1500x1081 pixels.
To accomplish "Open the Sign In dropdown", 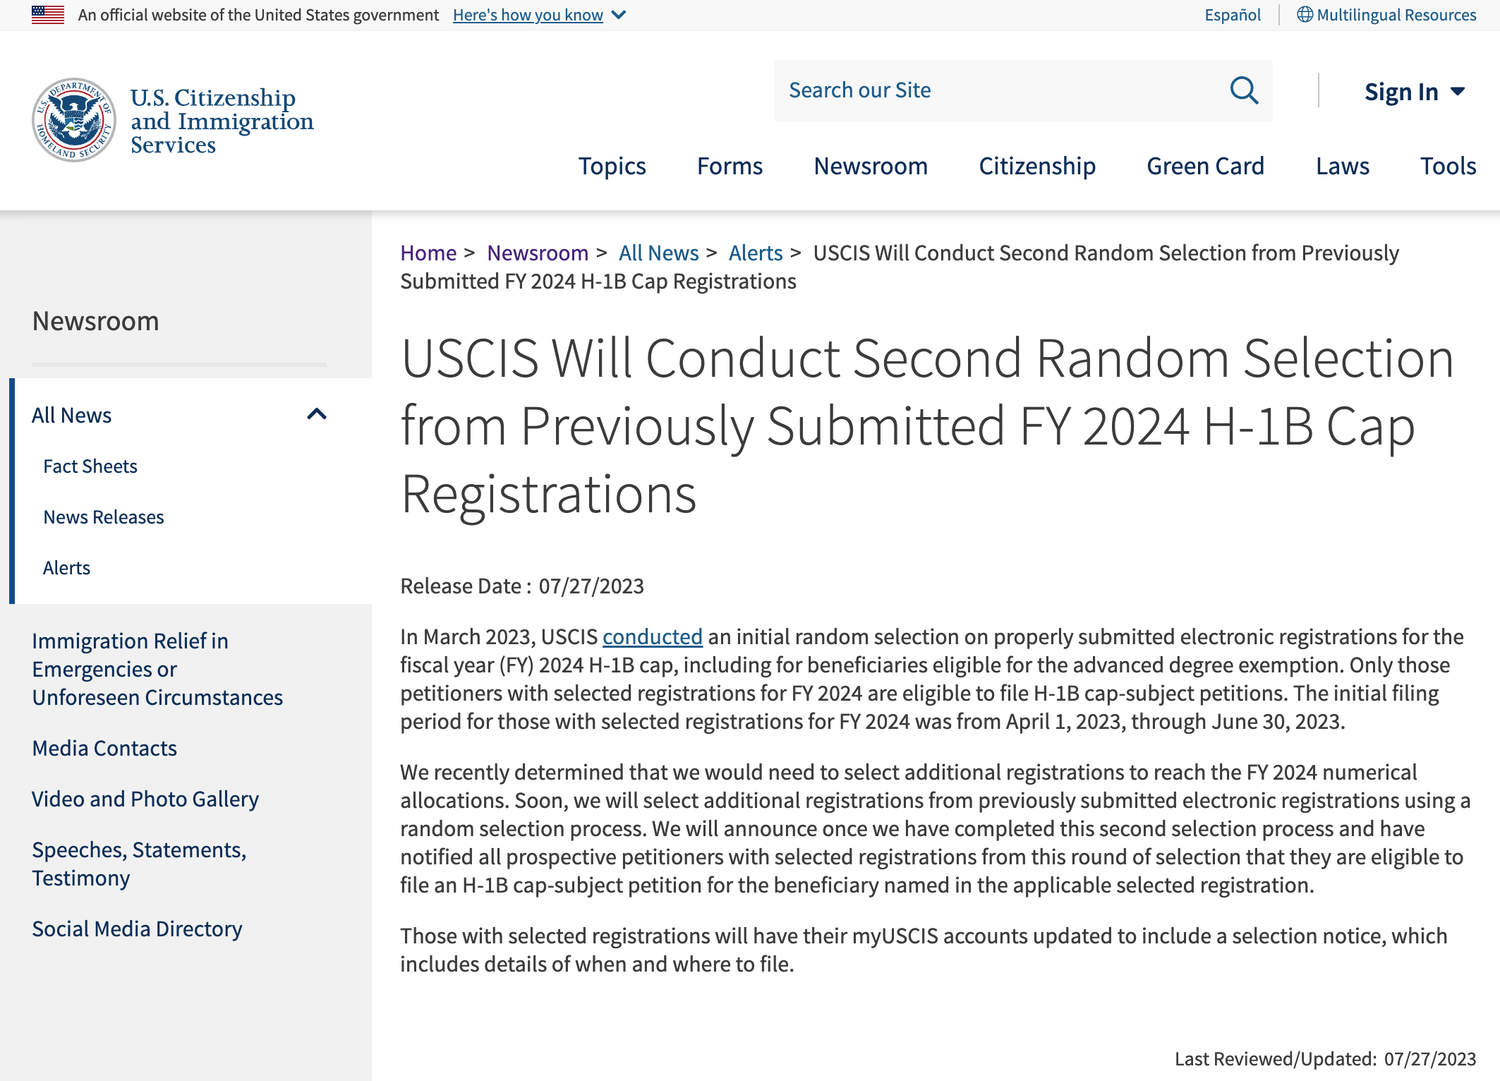I will (1415, 92).
